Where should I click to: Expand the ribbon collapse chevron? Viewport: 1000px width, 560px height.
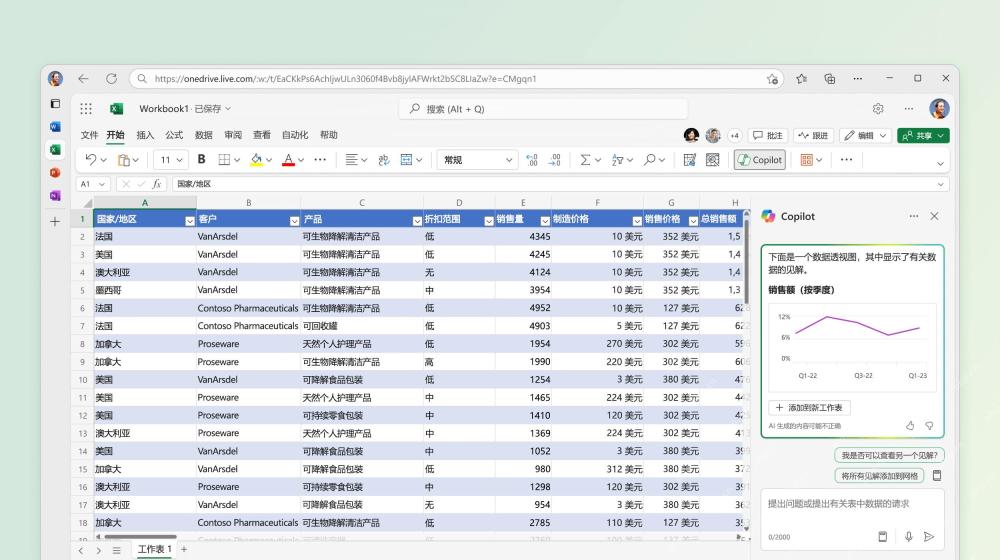tap(940, 164)
